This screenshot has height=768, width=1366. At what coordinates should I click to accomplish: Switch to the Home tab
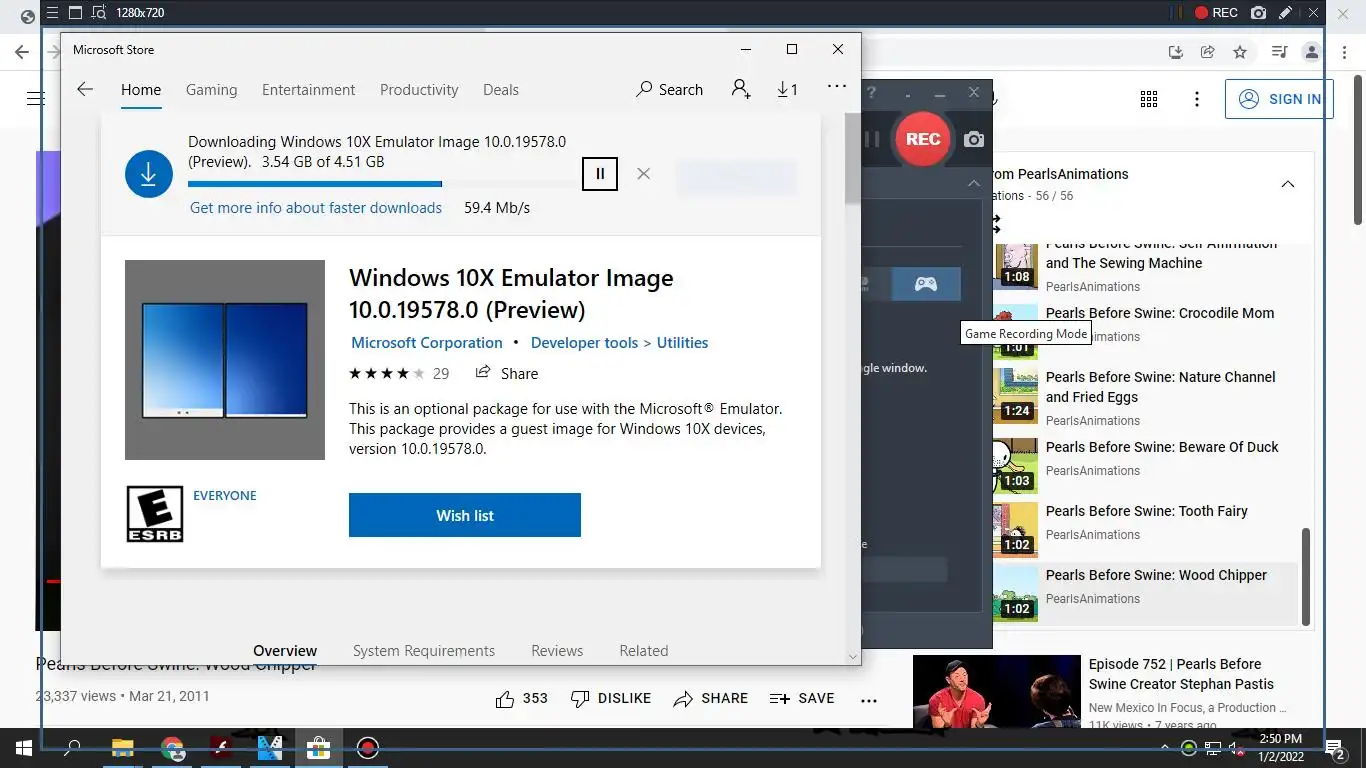point(141,90)
